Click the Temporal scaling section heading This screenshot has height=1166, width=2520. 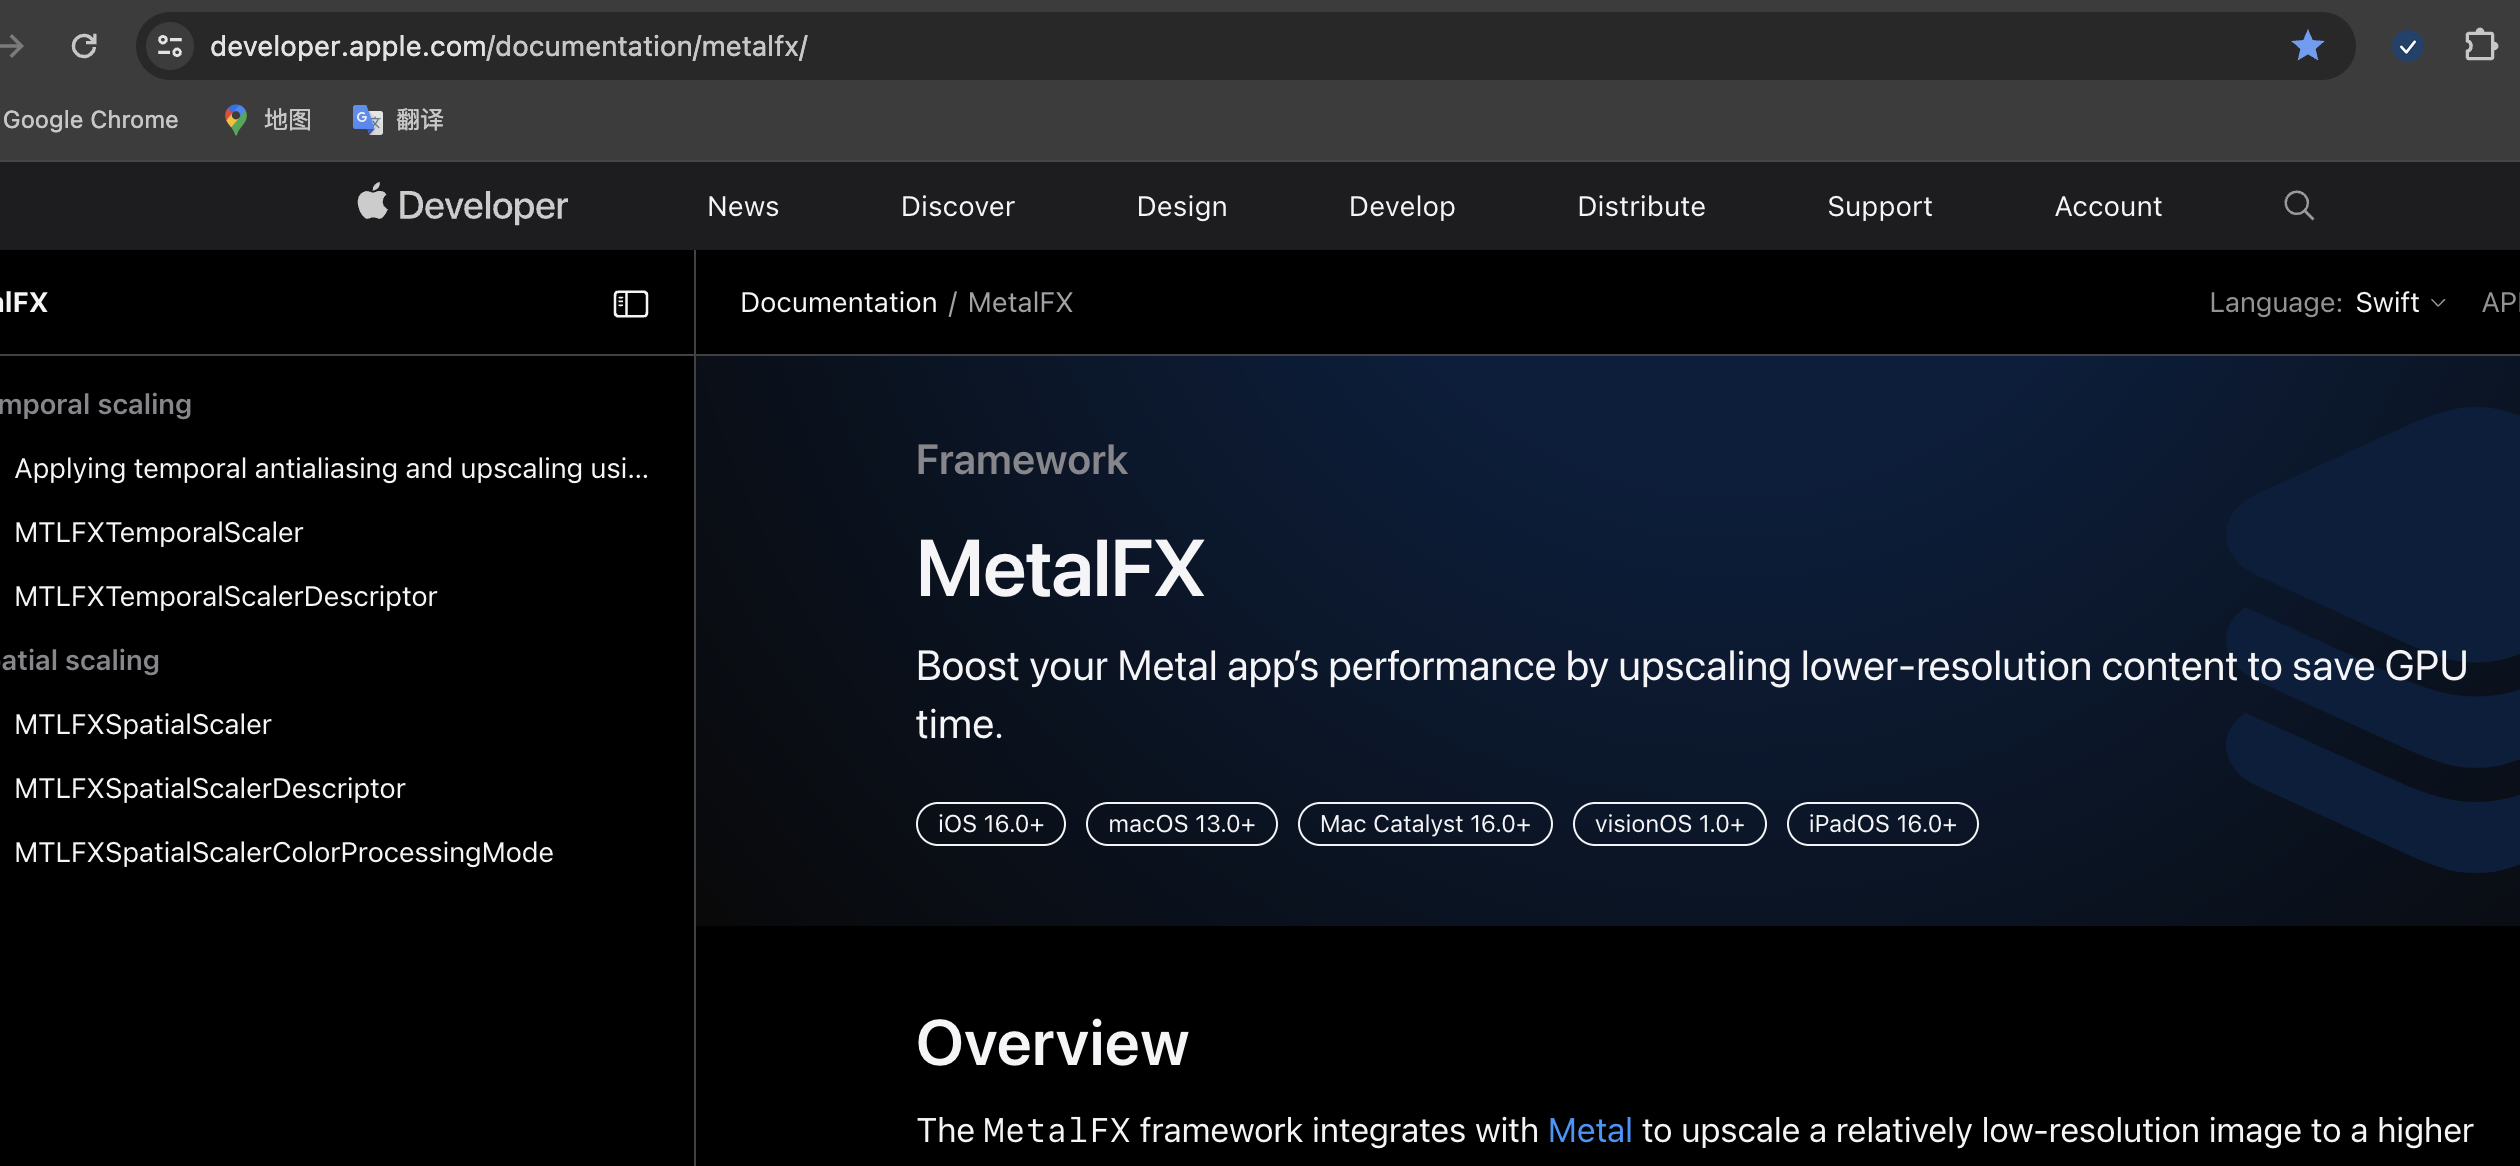coord(95,404)
